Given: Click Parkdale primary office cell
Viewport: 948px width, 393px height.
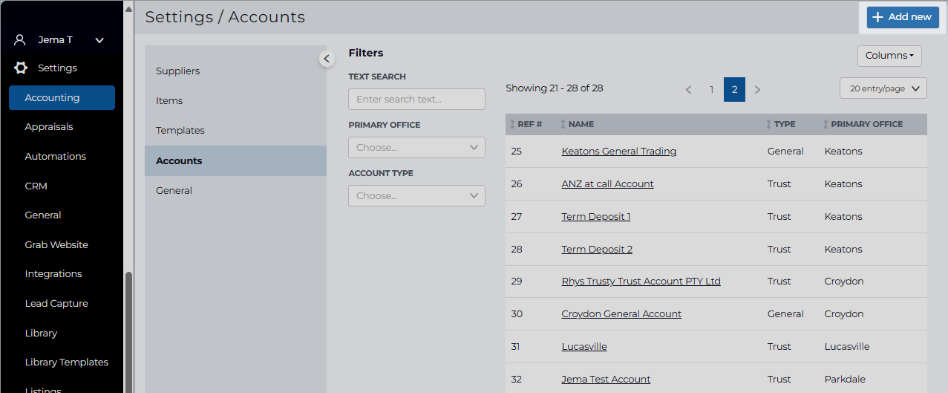Looking at the screenshot, I should pos(845,379).
